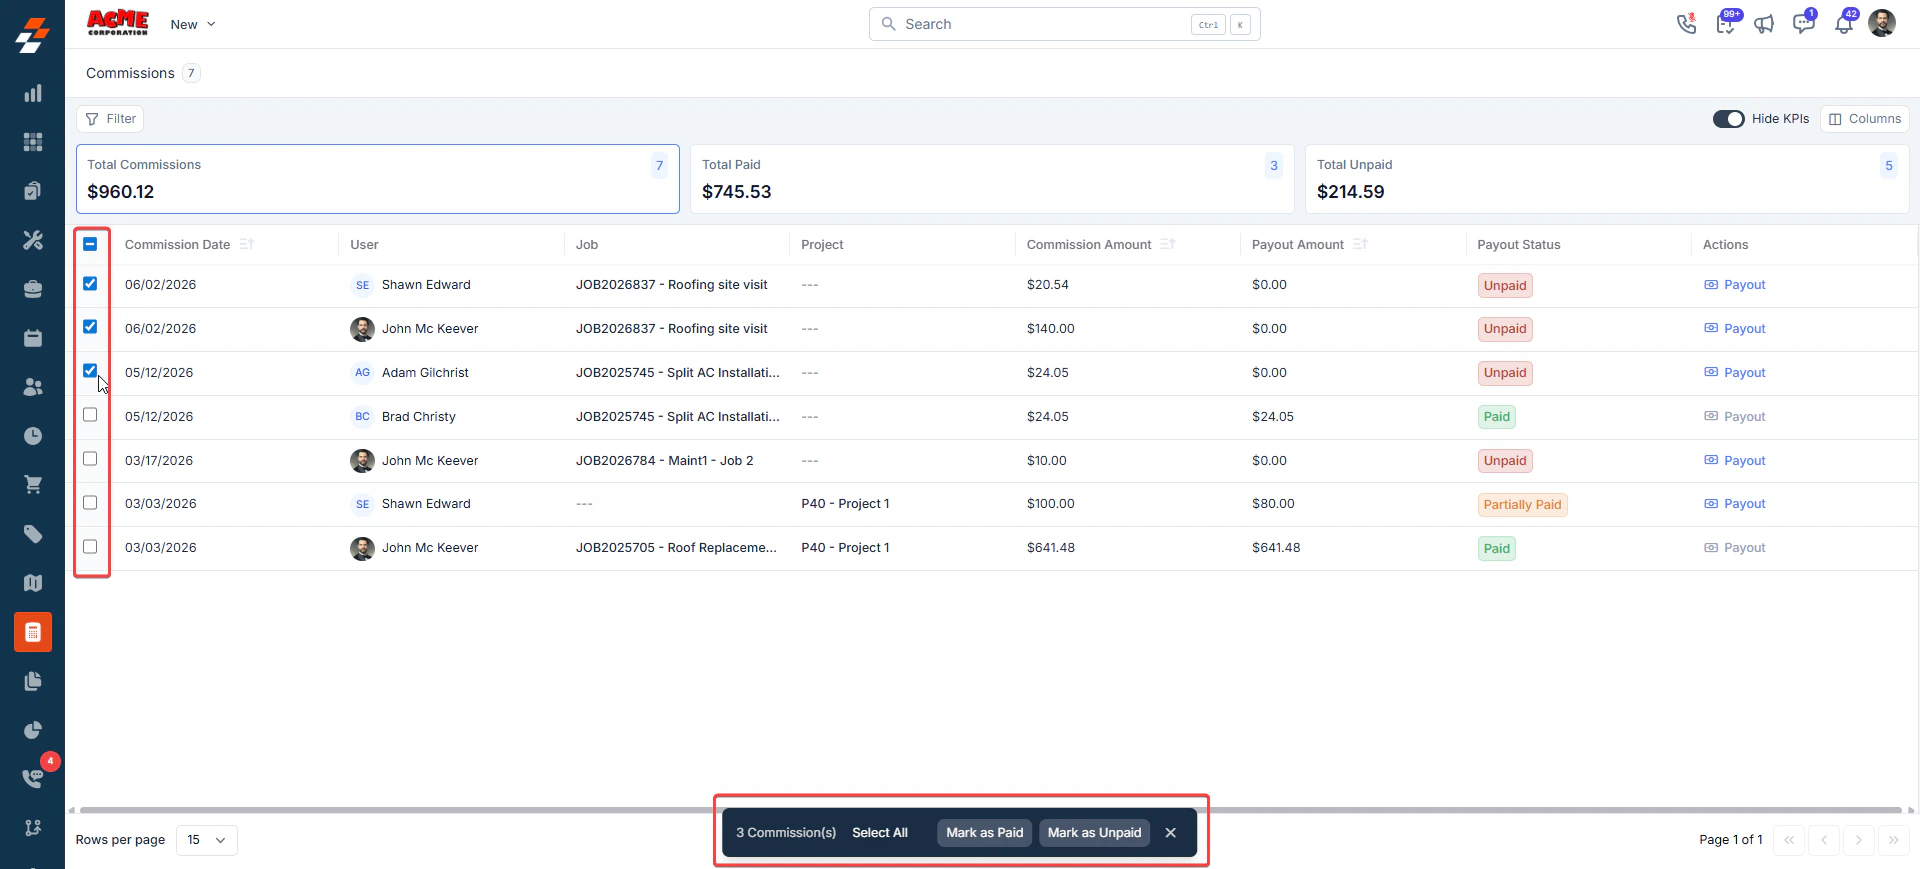Open the shopping cart sidebar icon

(33, 485)
